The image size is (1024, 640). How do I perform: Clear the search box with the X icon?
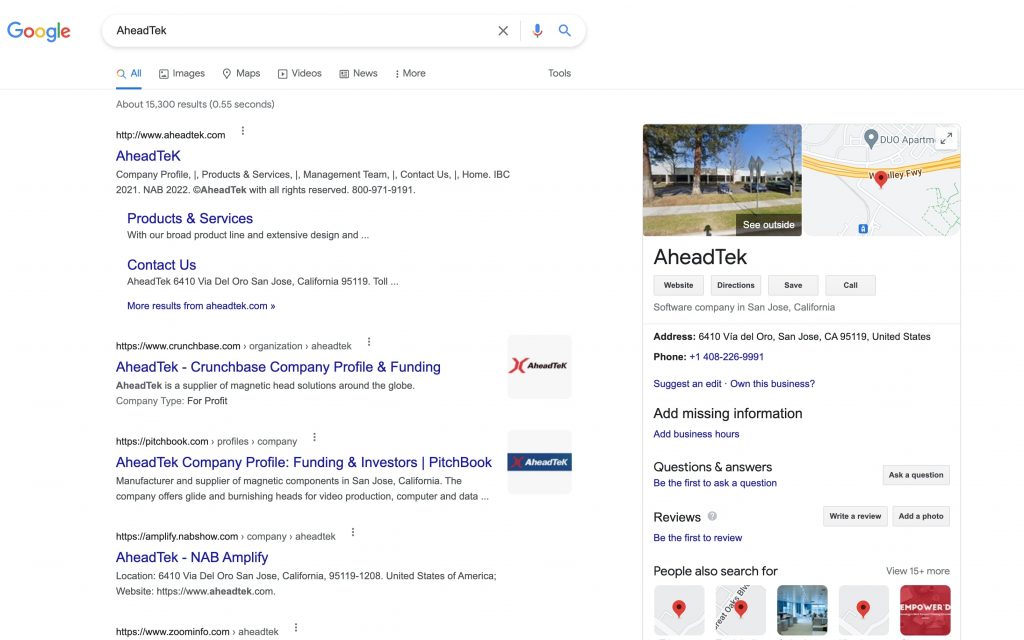(x=503, y=31)
